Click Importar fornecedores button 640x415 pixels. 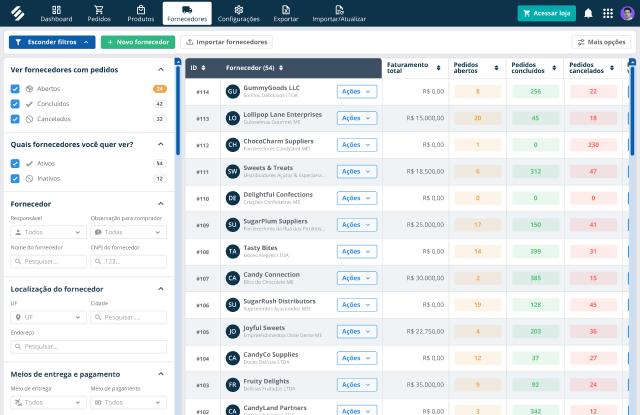pyautogui.click(x=227, y=42)
